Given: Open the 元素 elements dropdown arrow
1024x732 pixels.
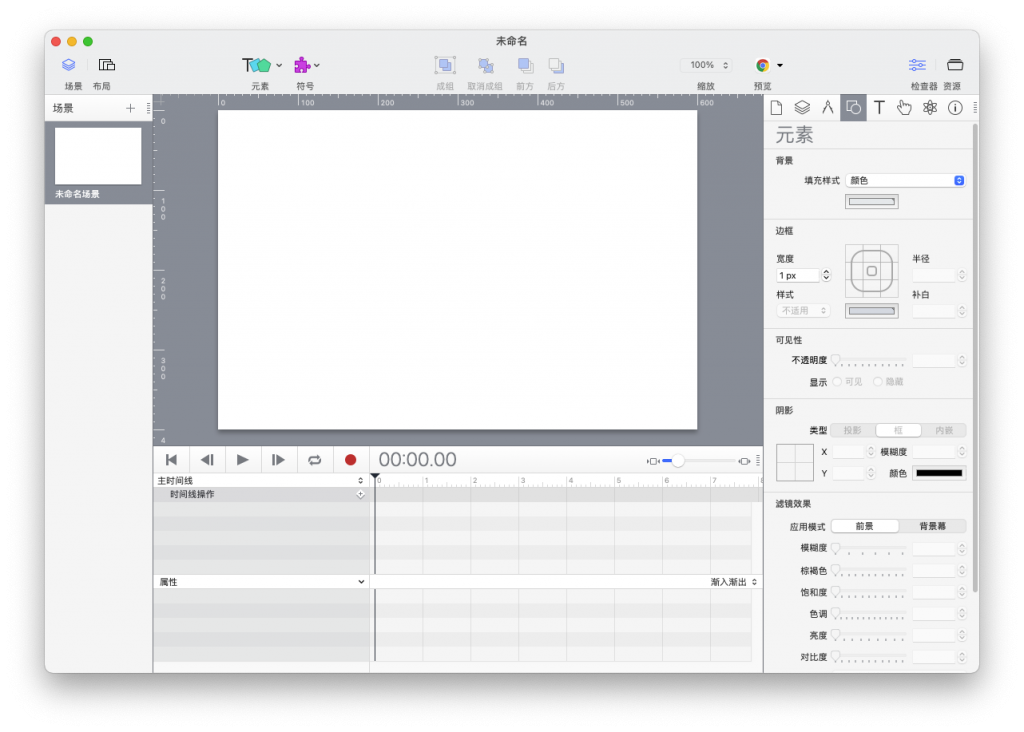Looking at the screenshot, I should [279, 65].
